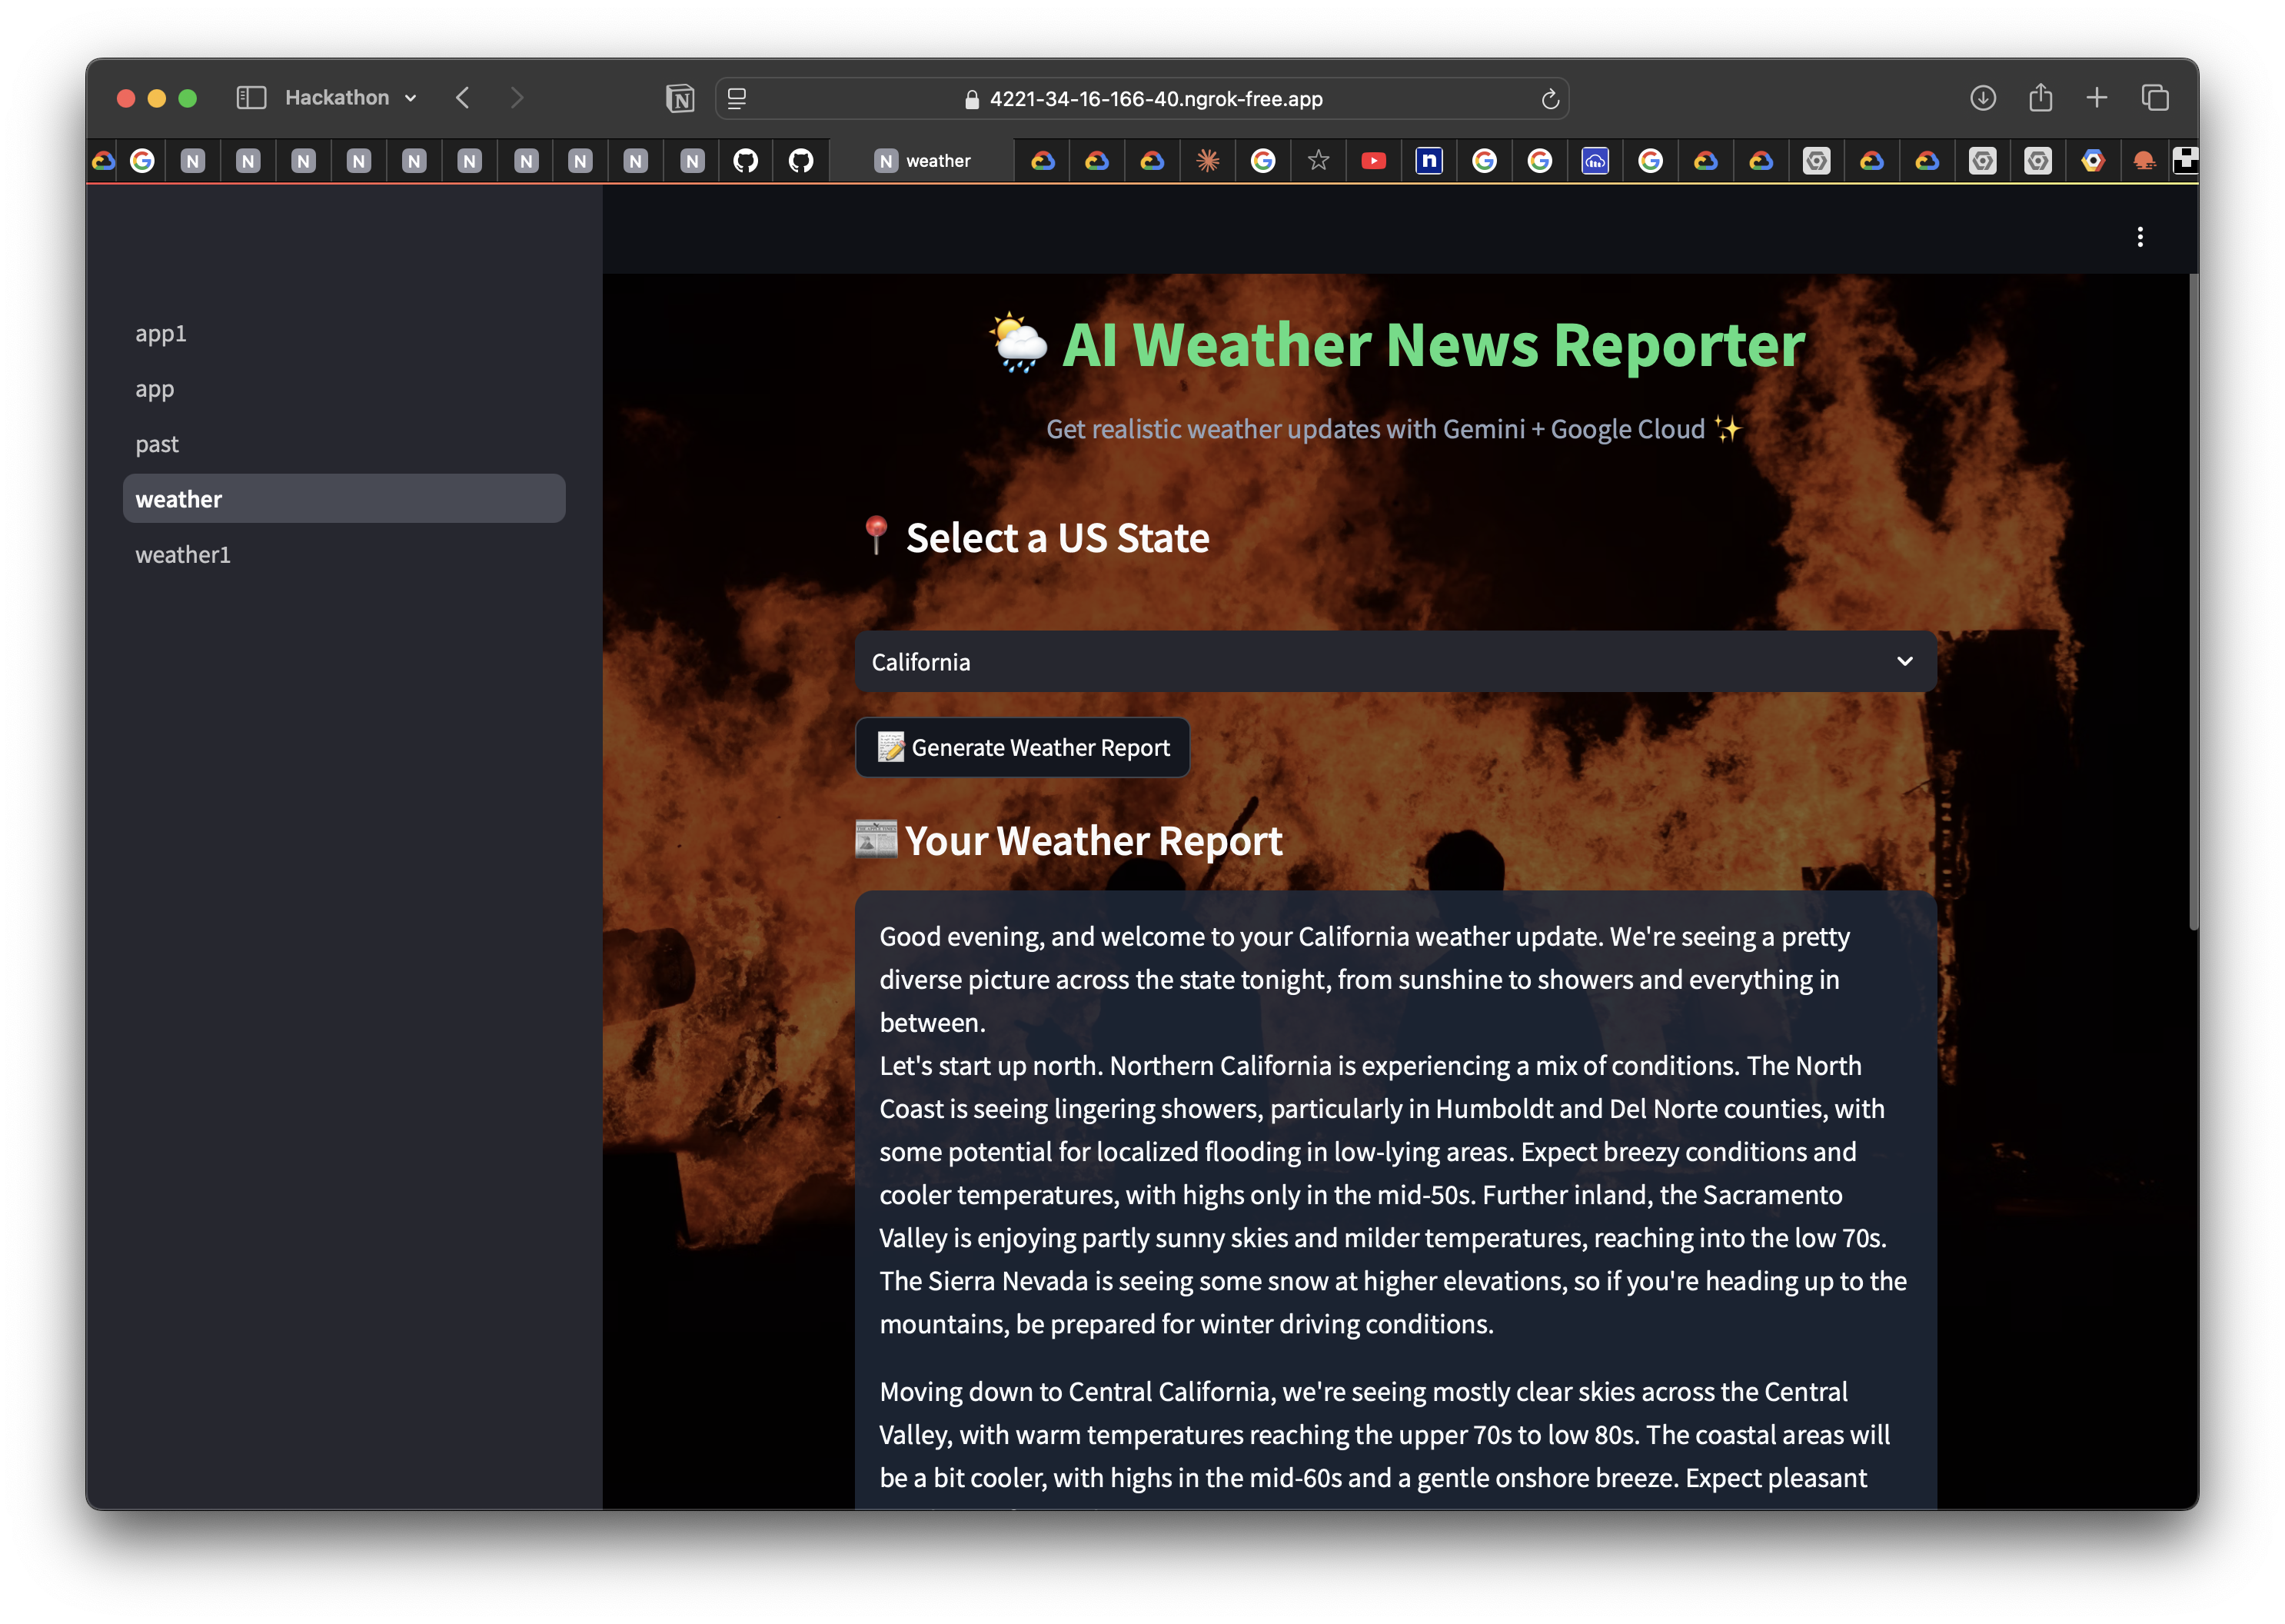Click the Safari sidebar toggle icon
The width and height of the screenshot is (2285, 1624).
[x=250, y=98]
